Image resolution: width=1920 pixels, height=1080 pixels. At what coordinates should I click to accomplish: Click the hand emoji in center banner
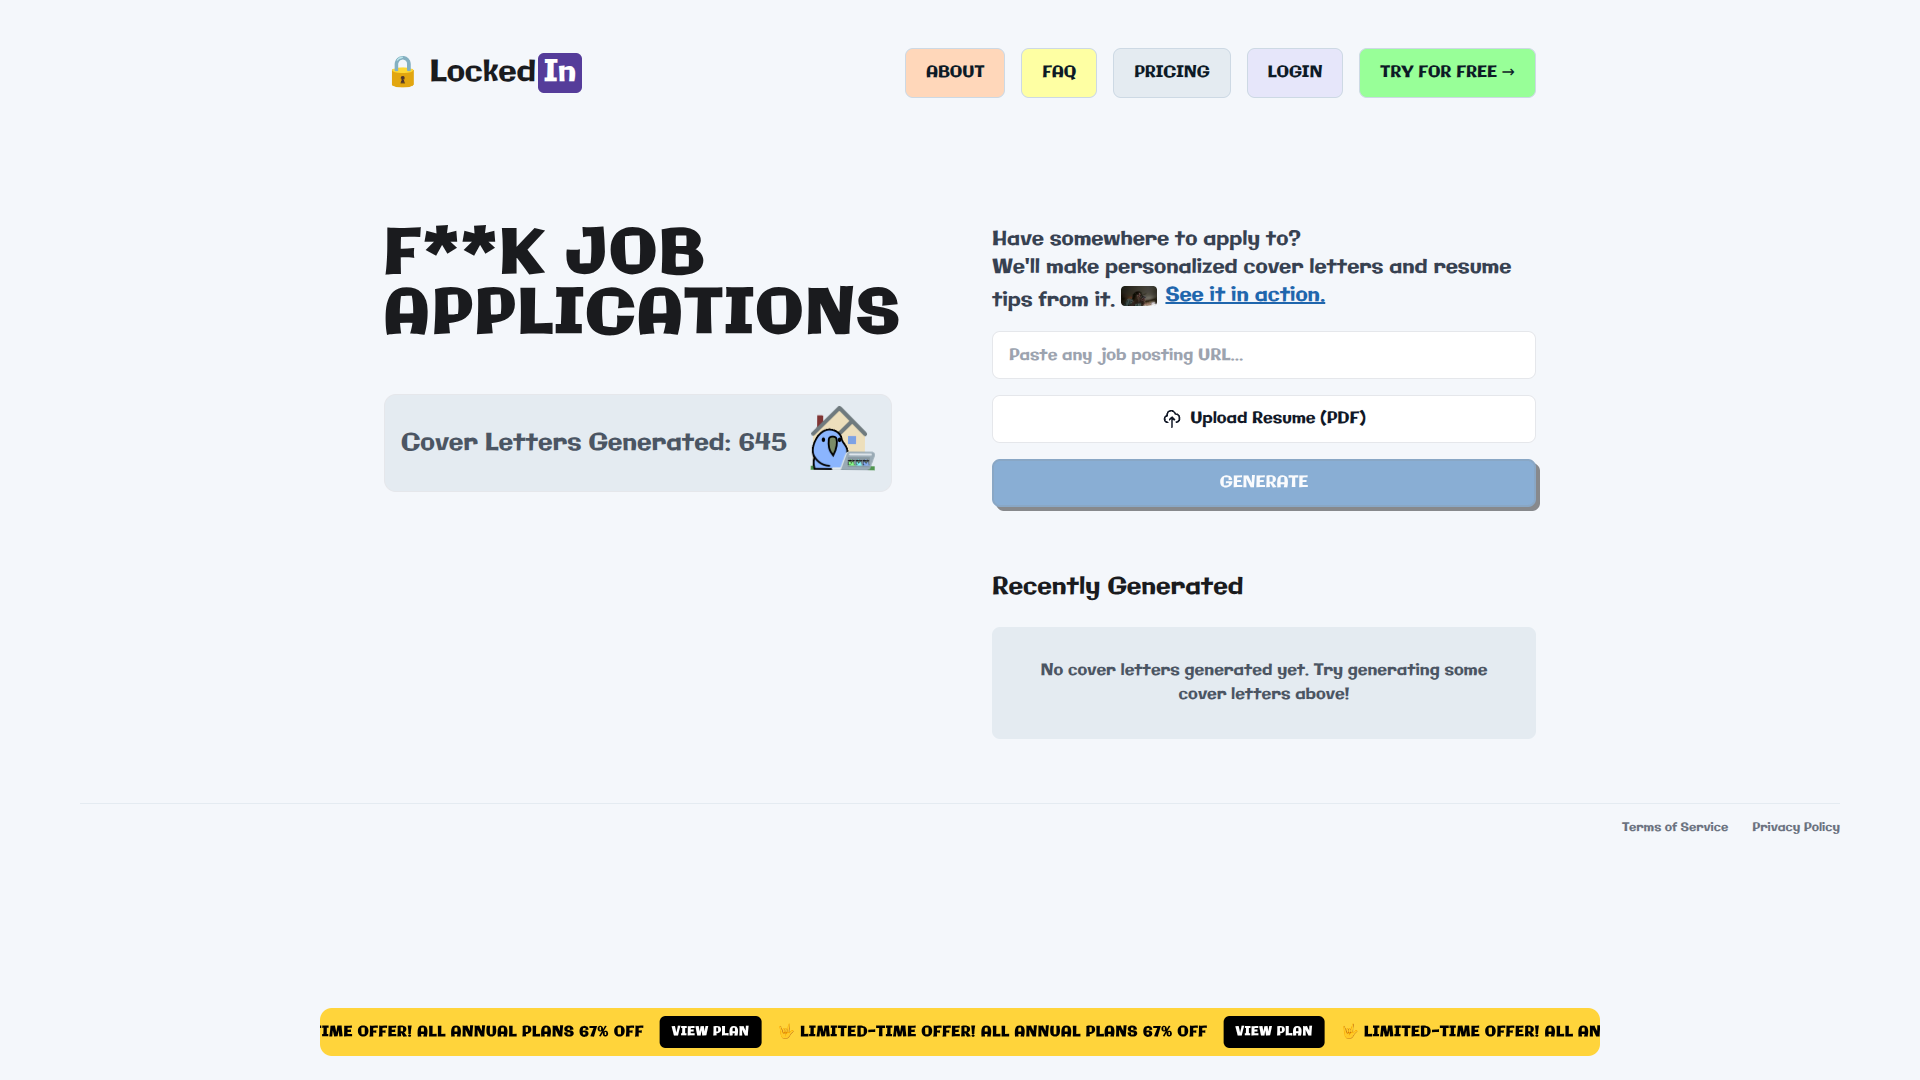(x=786, y=1031)
